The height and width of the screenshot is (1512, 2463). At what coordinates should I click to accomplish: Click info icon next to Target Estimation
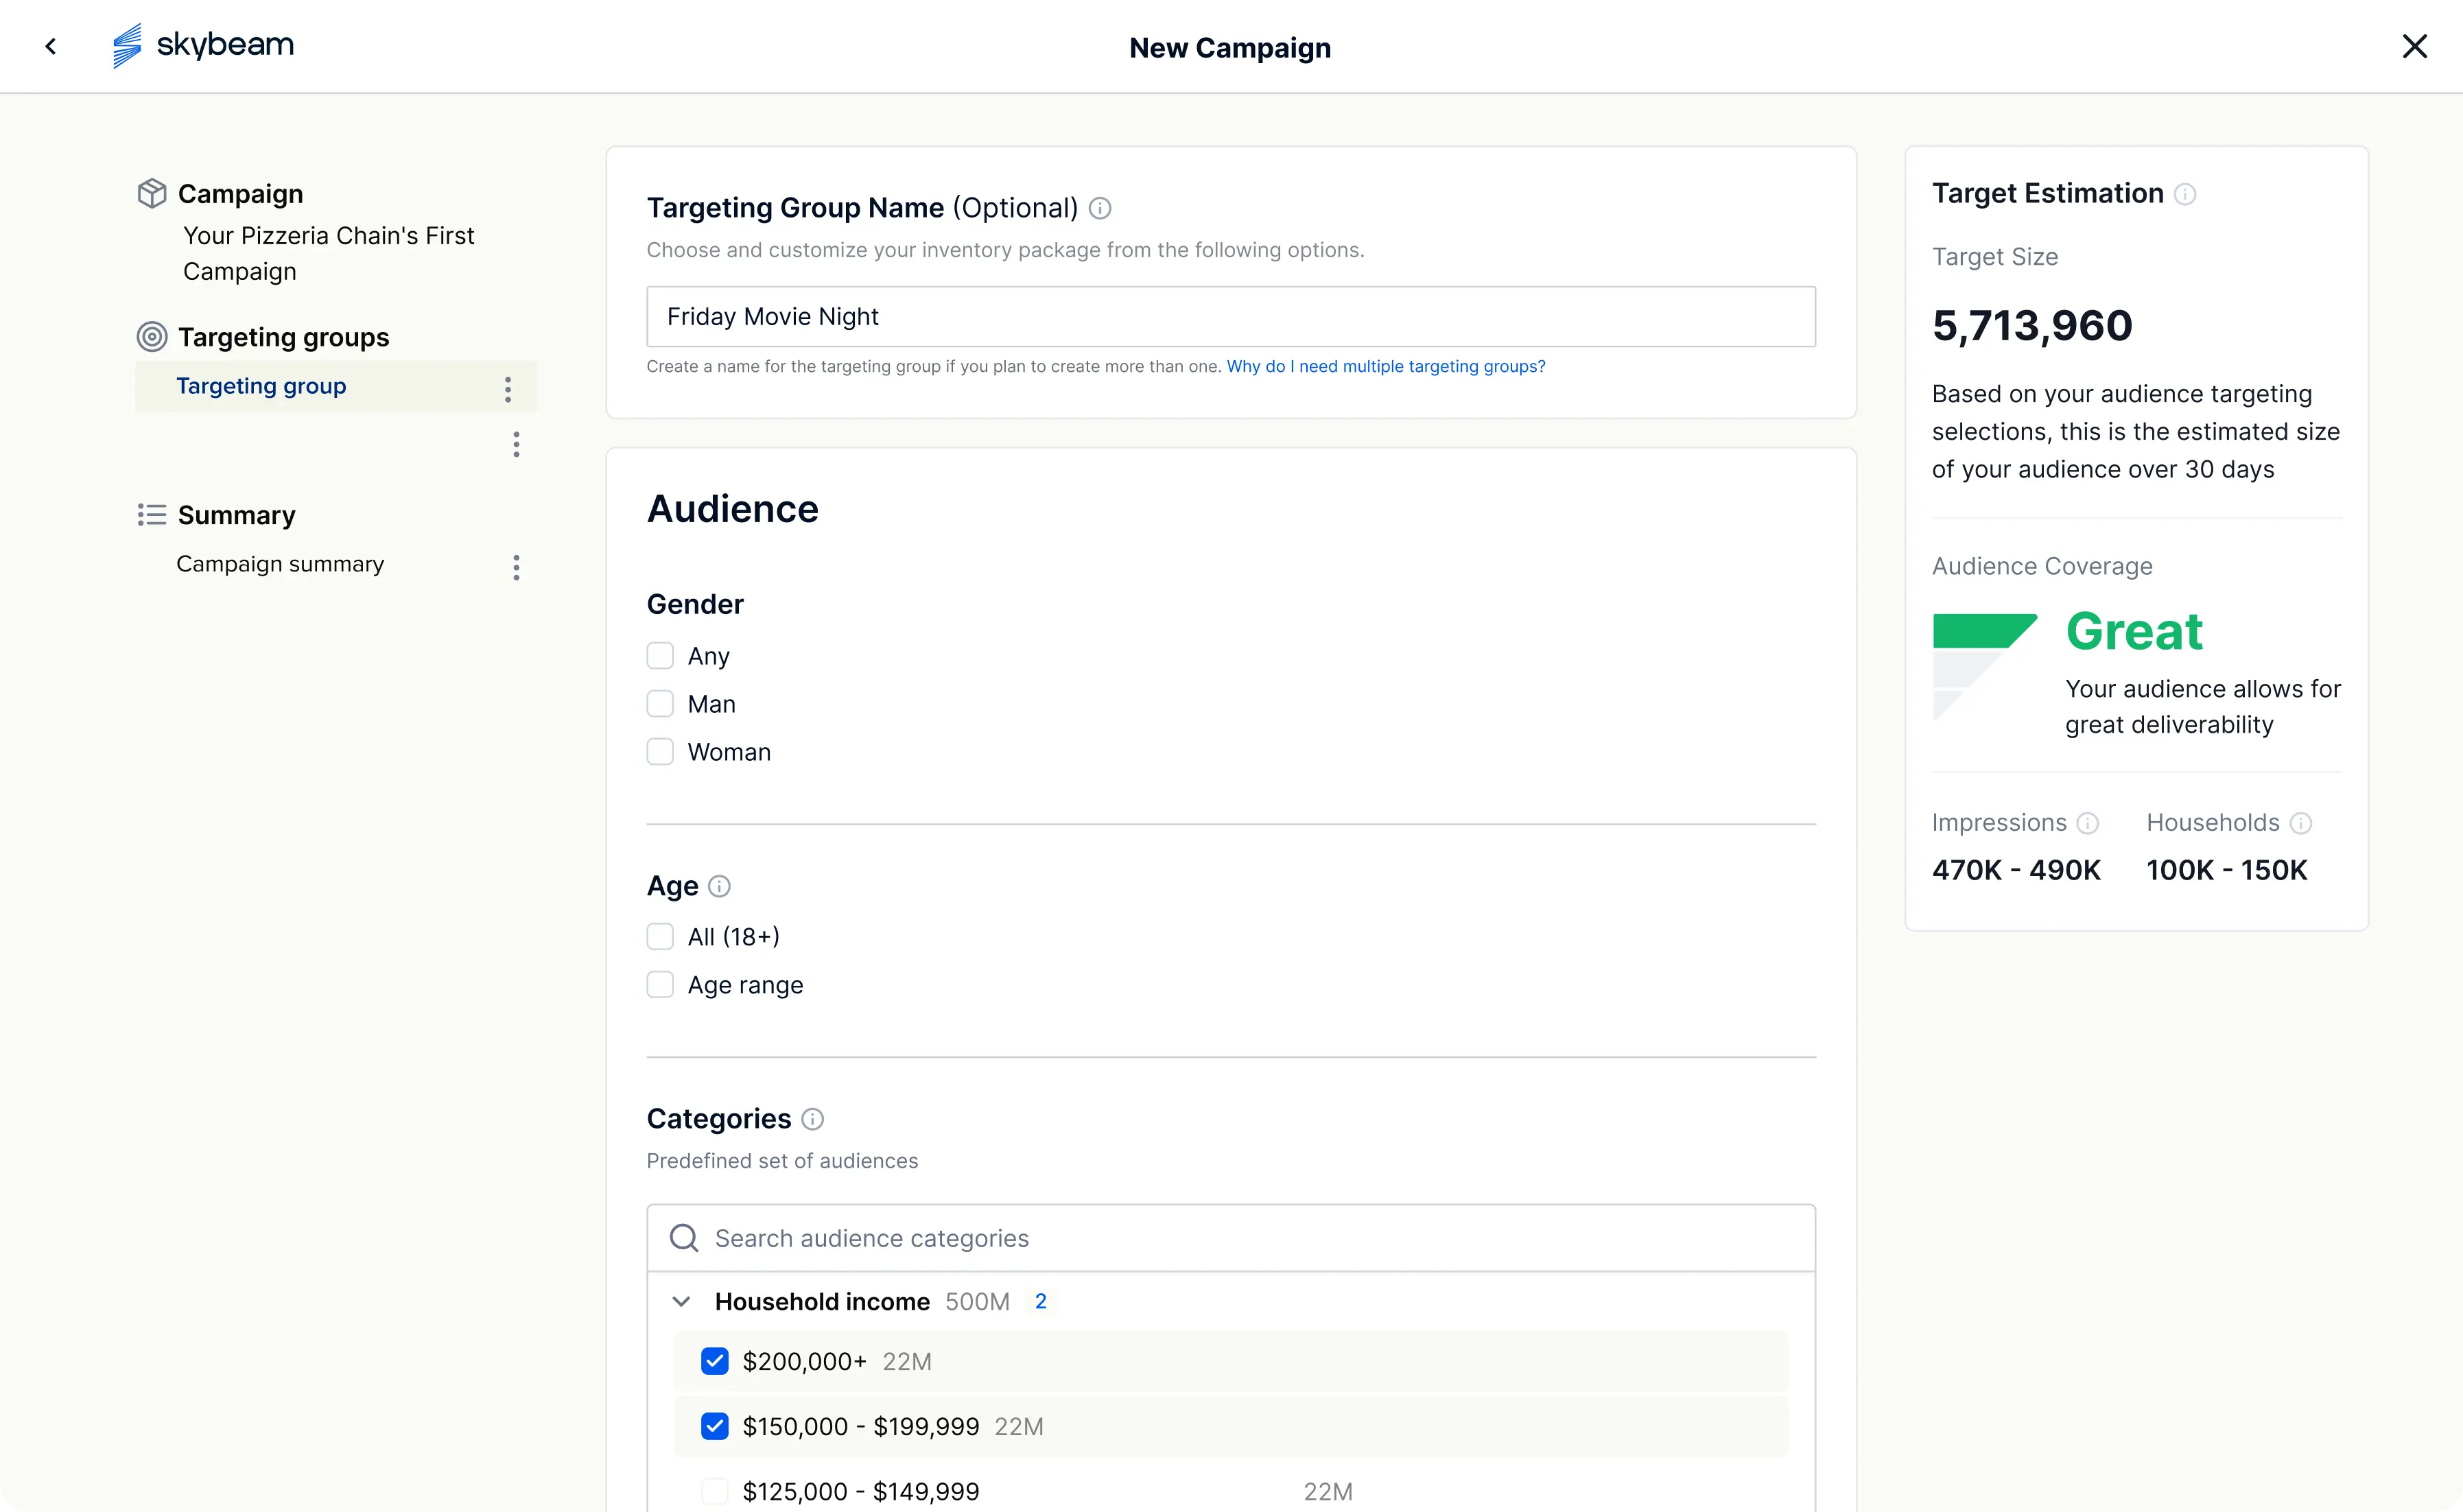pos(2185,194)
